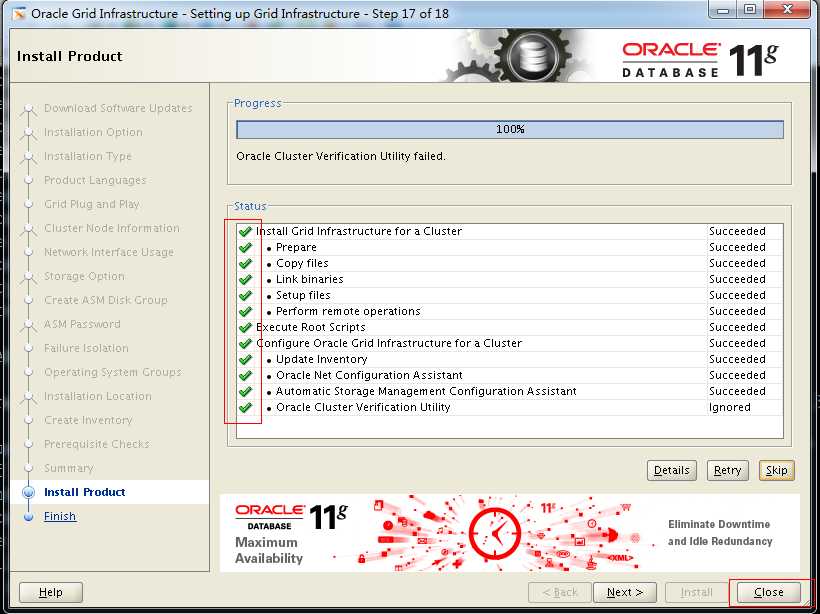Select 'Oracle Net Configuration Assistant' row

(x=510, y=376)
